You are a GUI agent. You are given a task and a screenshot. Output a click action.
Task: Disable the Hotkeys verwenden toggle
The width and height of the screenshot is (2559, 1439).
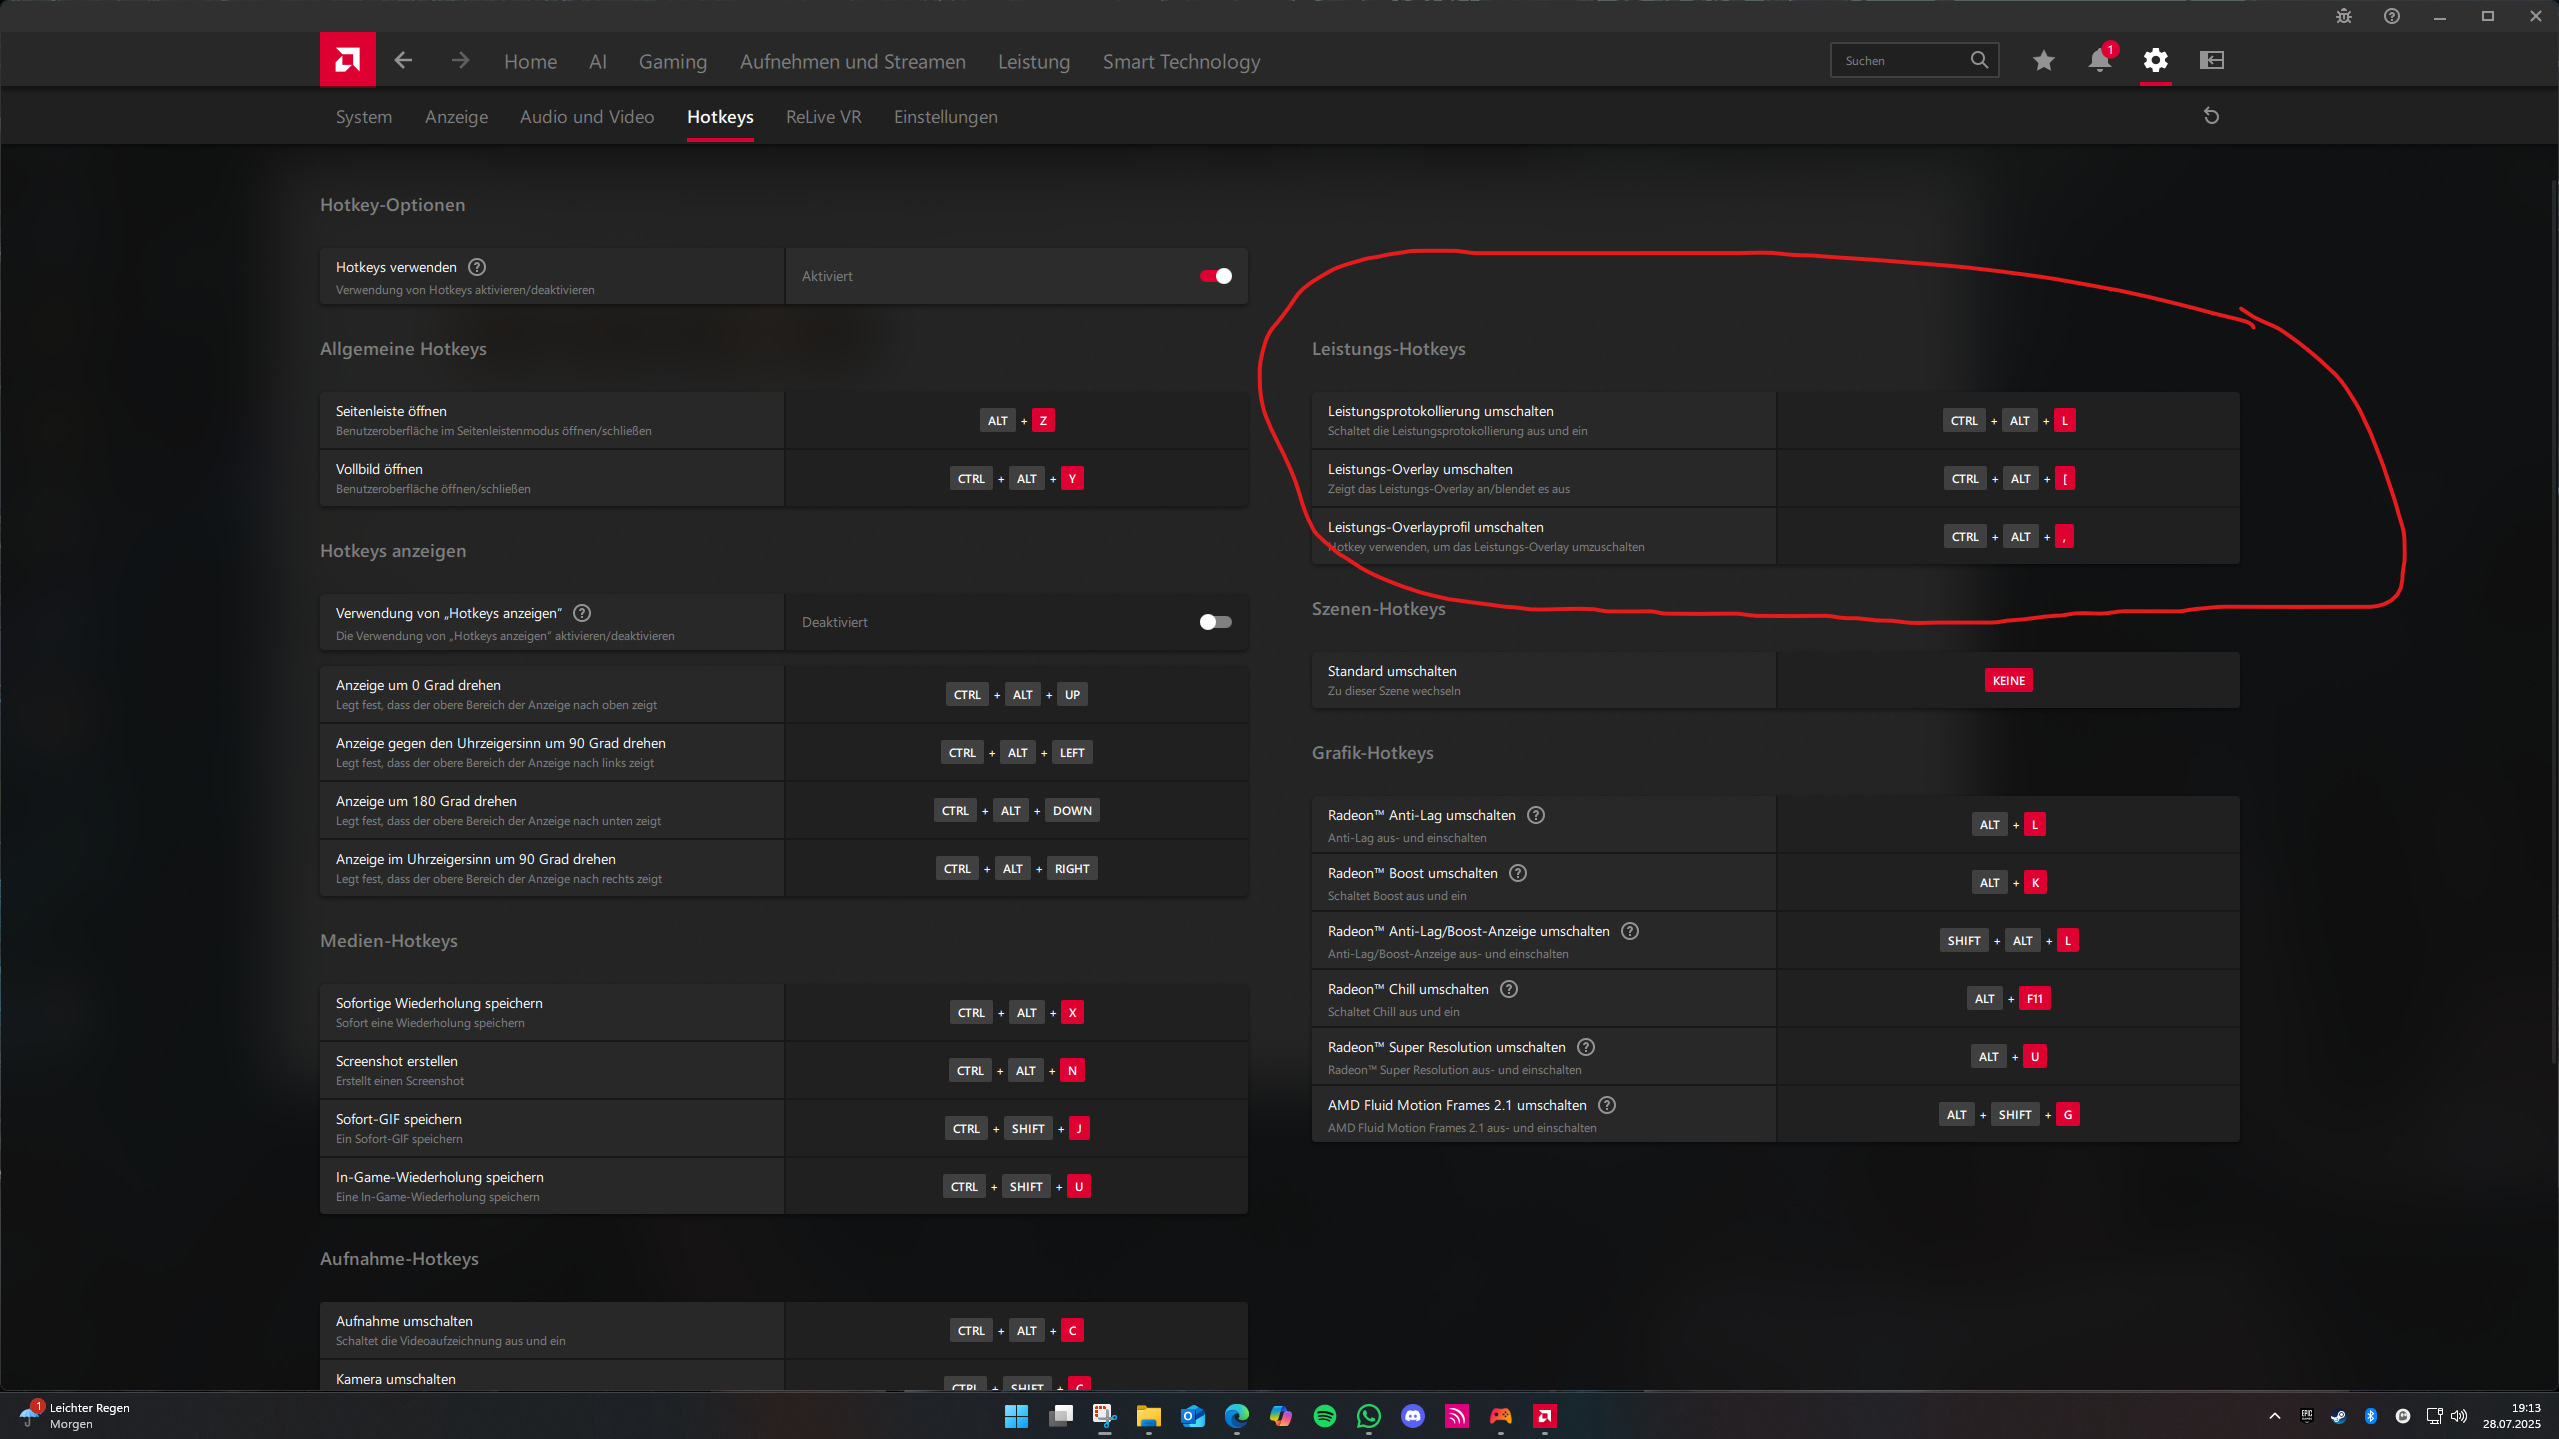point(1215,276)
